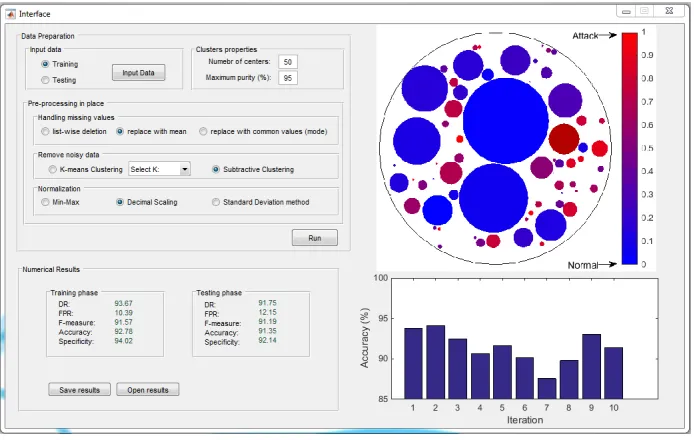Click the Accuracy (%) axis label

[364, 338]
